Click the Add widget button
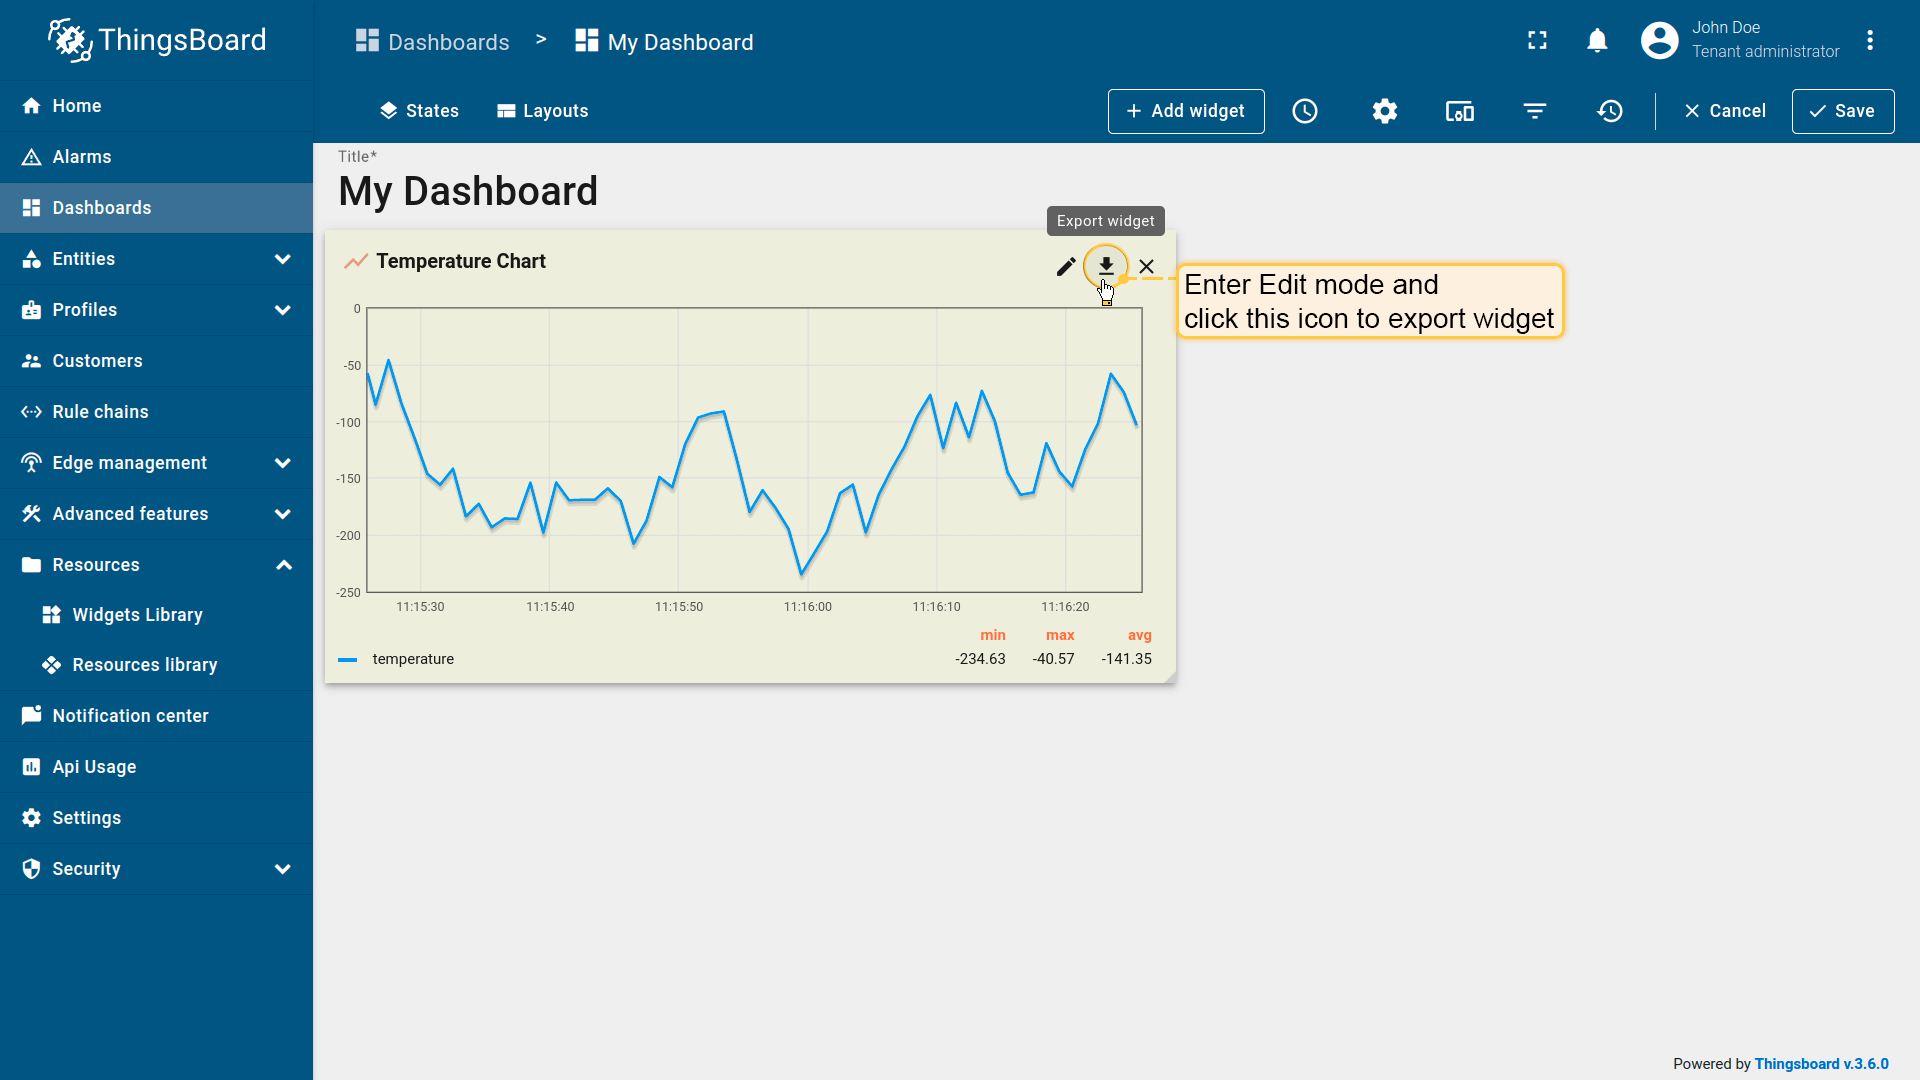This screenshot has width=1920, height=1080. (1185, 111)
